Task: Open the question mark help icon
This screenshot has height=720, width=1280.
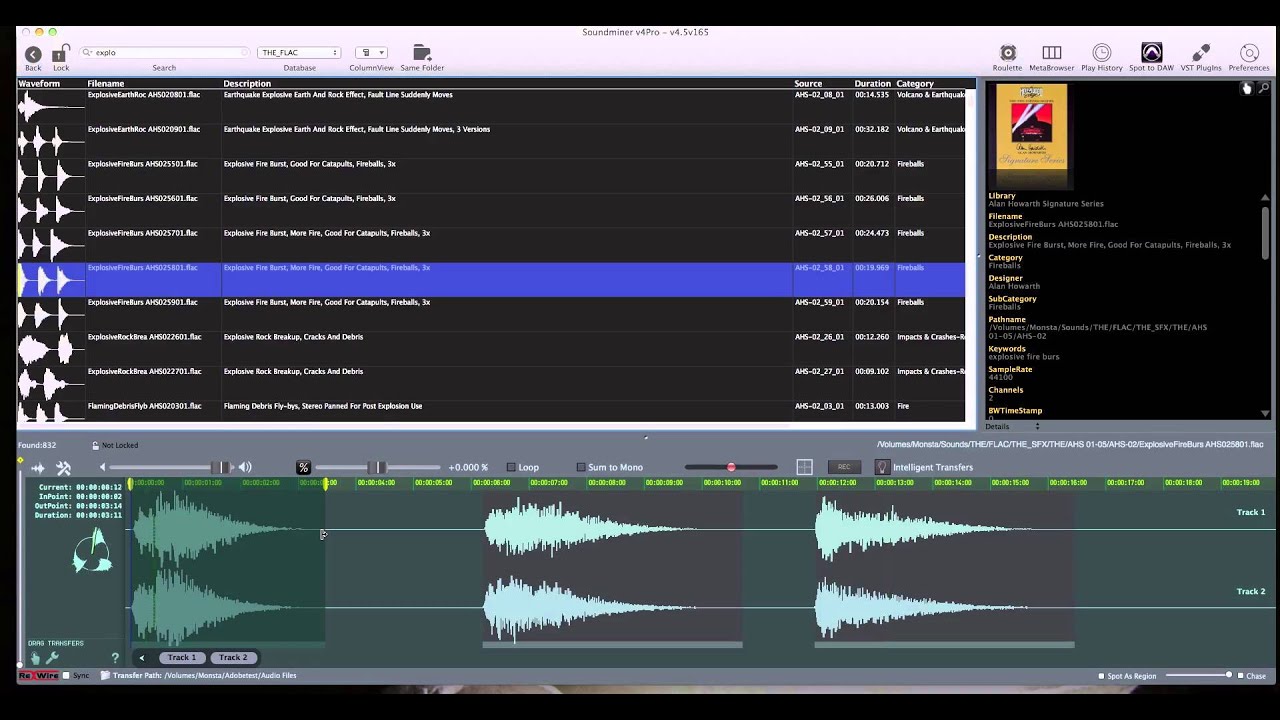Action: [x=115, y=658]
